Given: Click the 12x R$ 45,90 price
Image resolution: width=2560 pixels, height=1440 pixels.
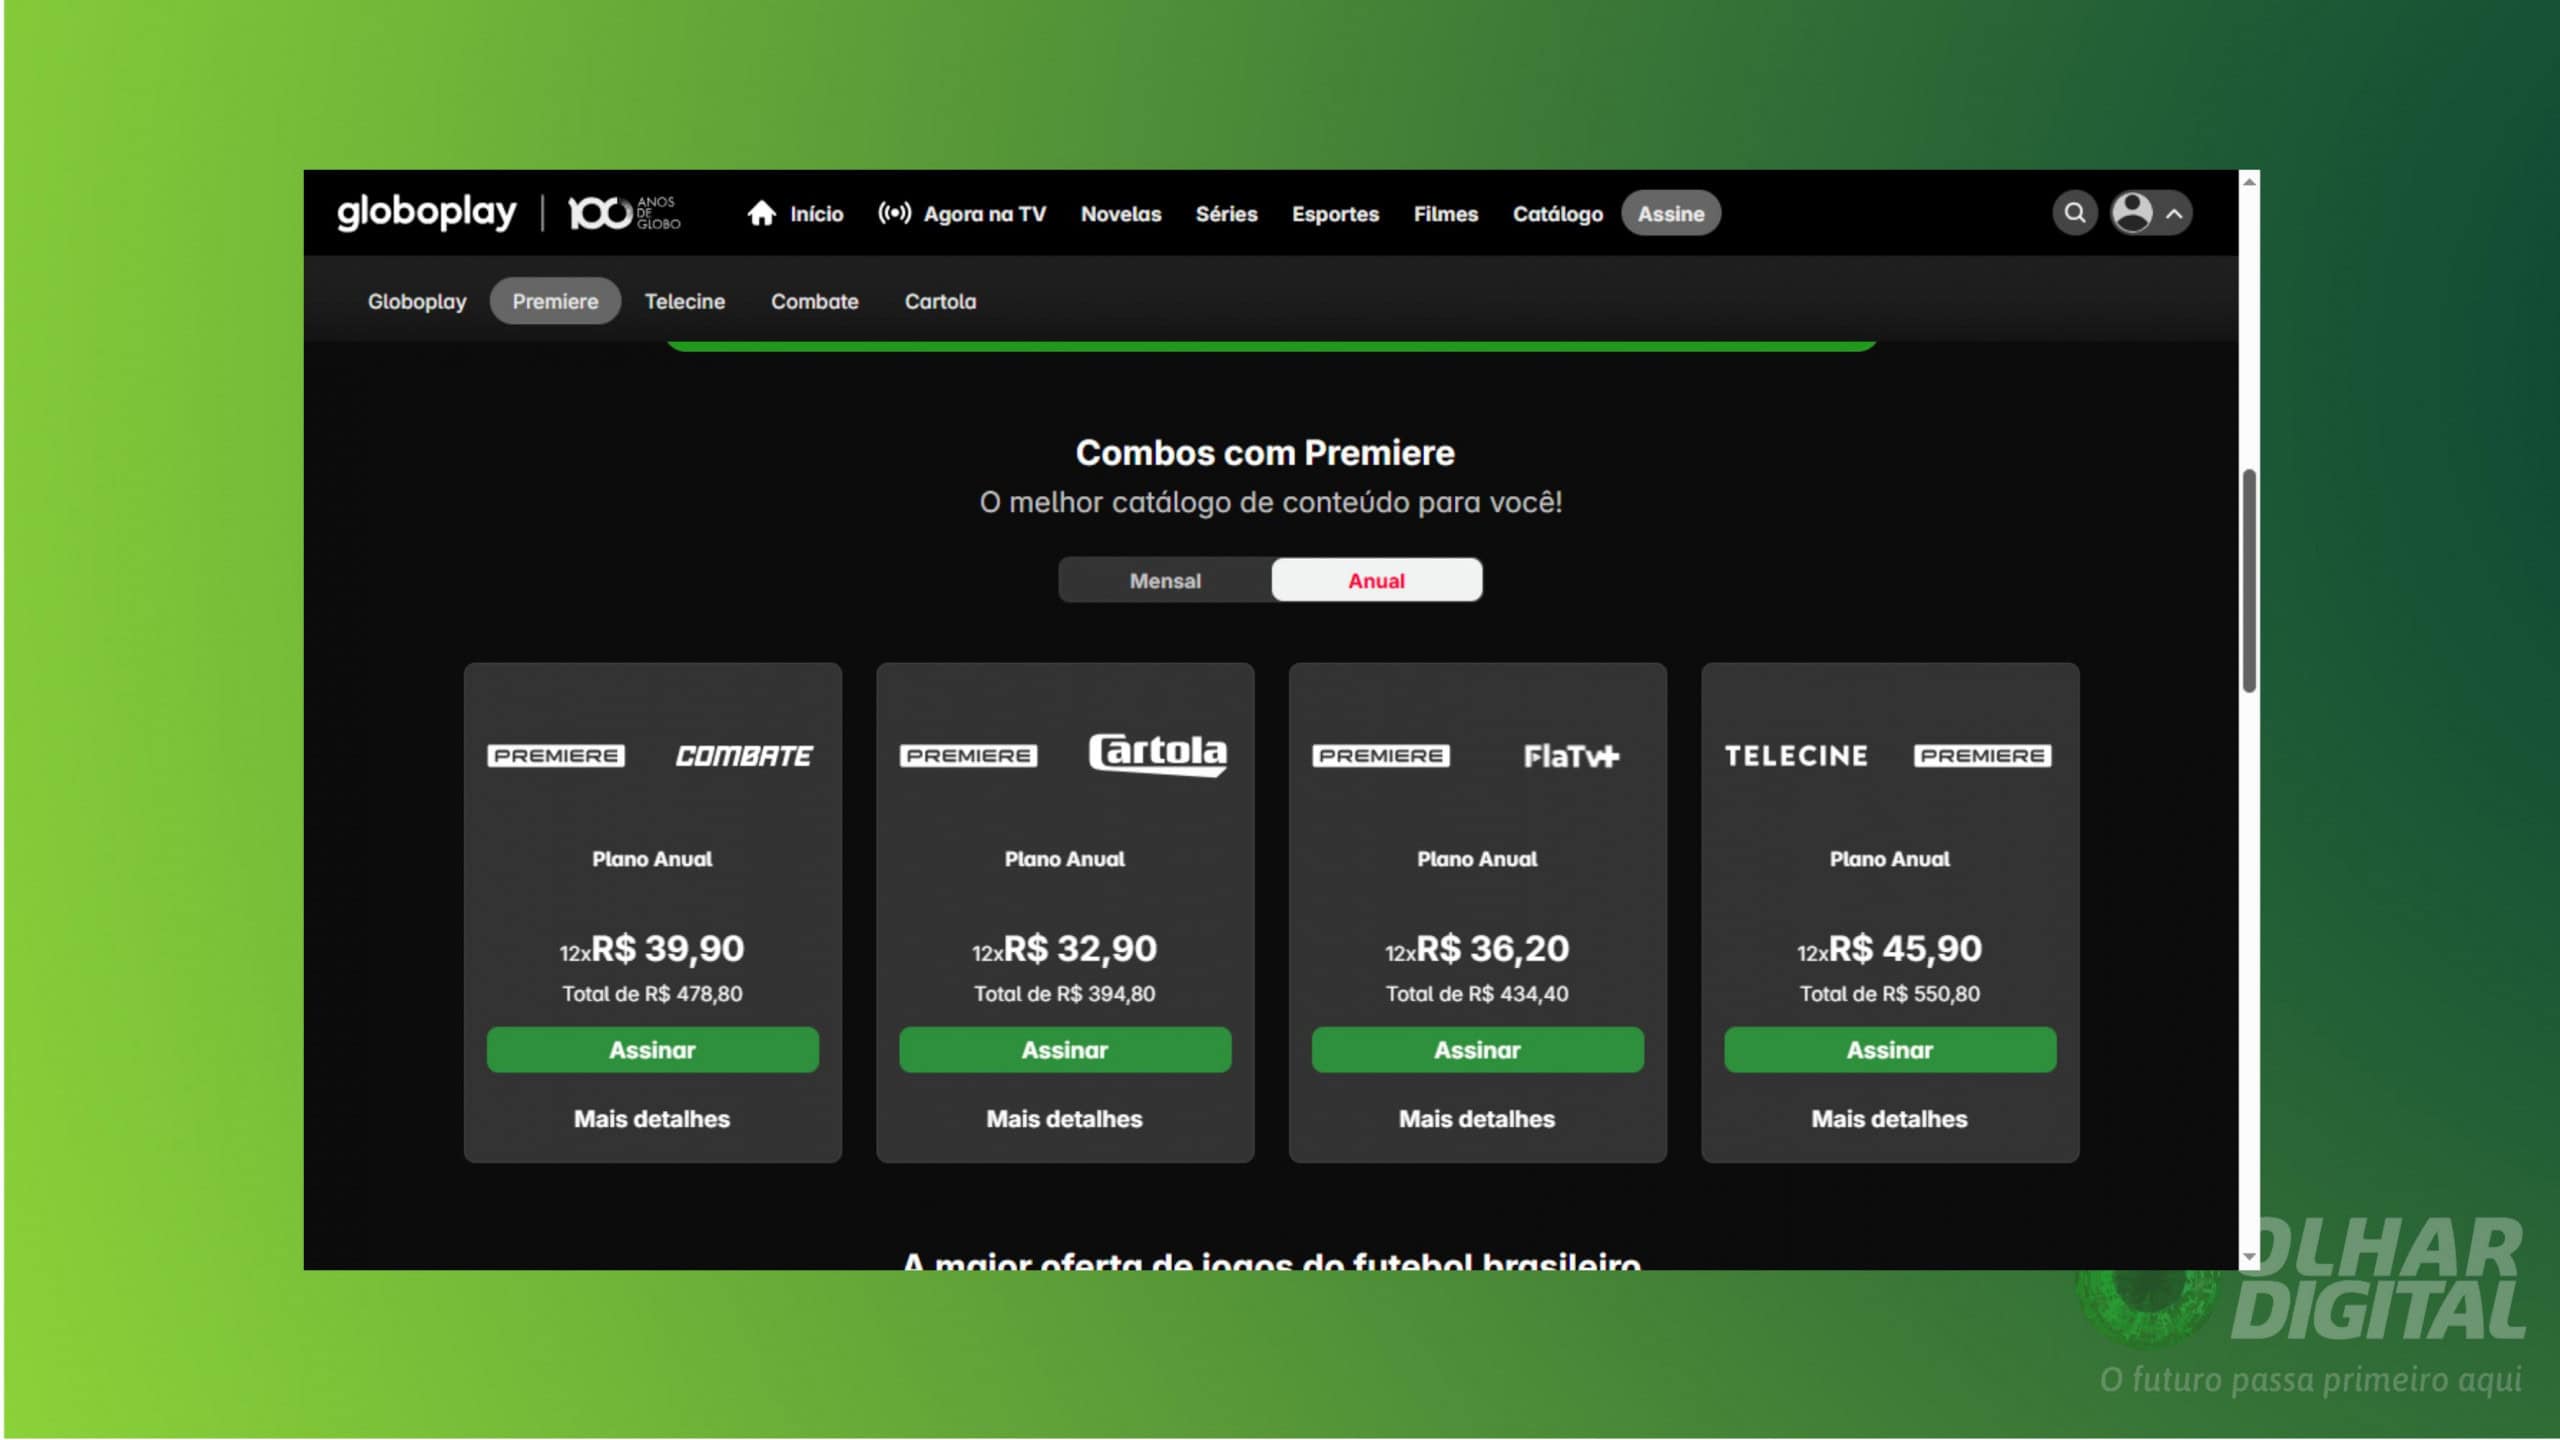Looking at the screenshot, I should coord(1890,948).
